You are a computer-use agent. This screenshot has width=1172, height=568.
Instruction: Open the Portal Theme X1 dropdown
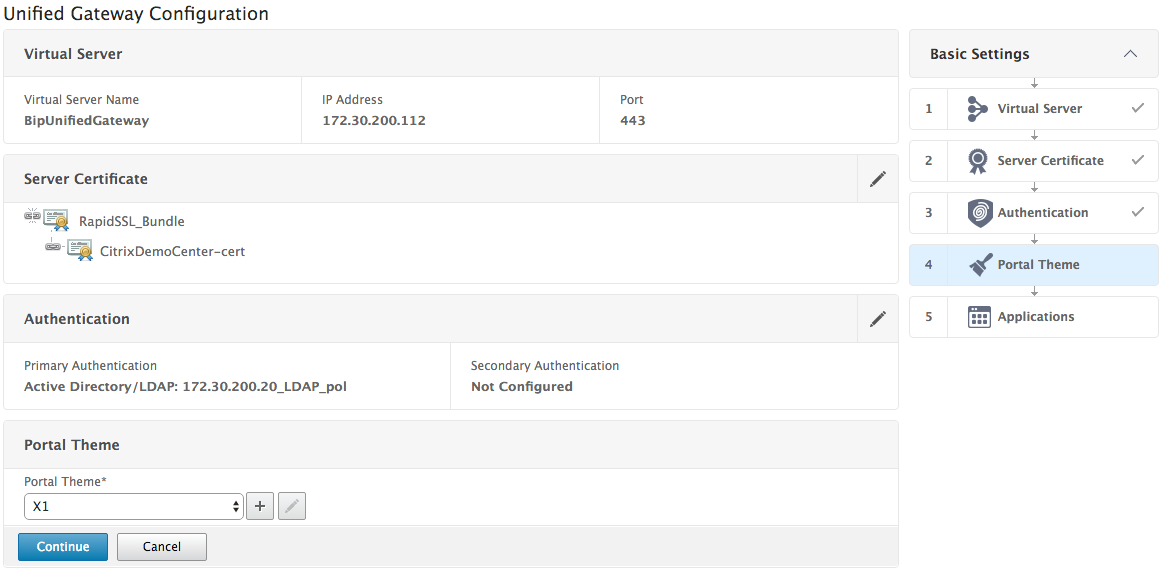tap(134, 506)
